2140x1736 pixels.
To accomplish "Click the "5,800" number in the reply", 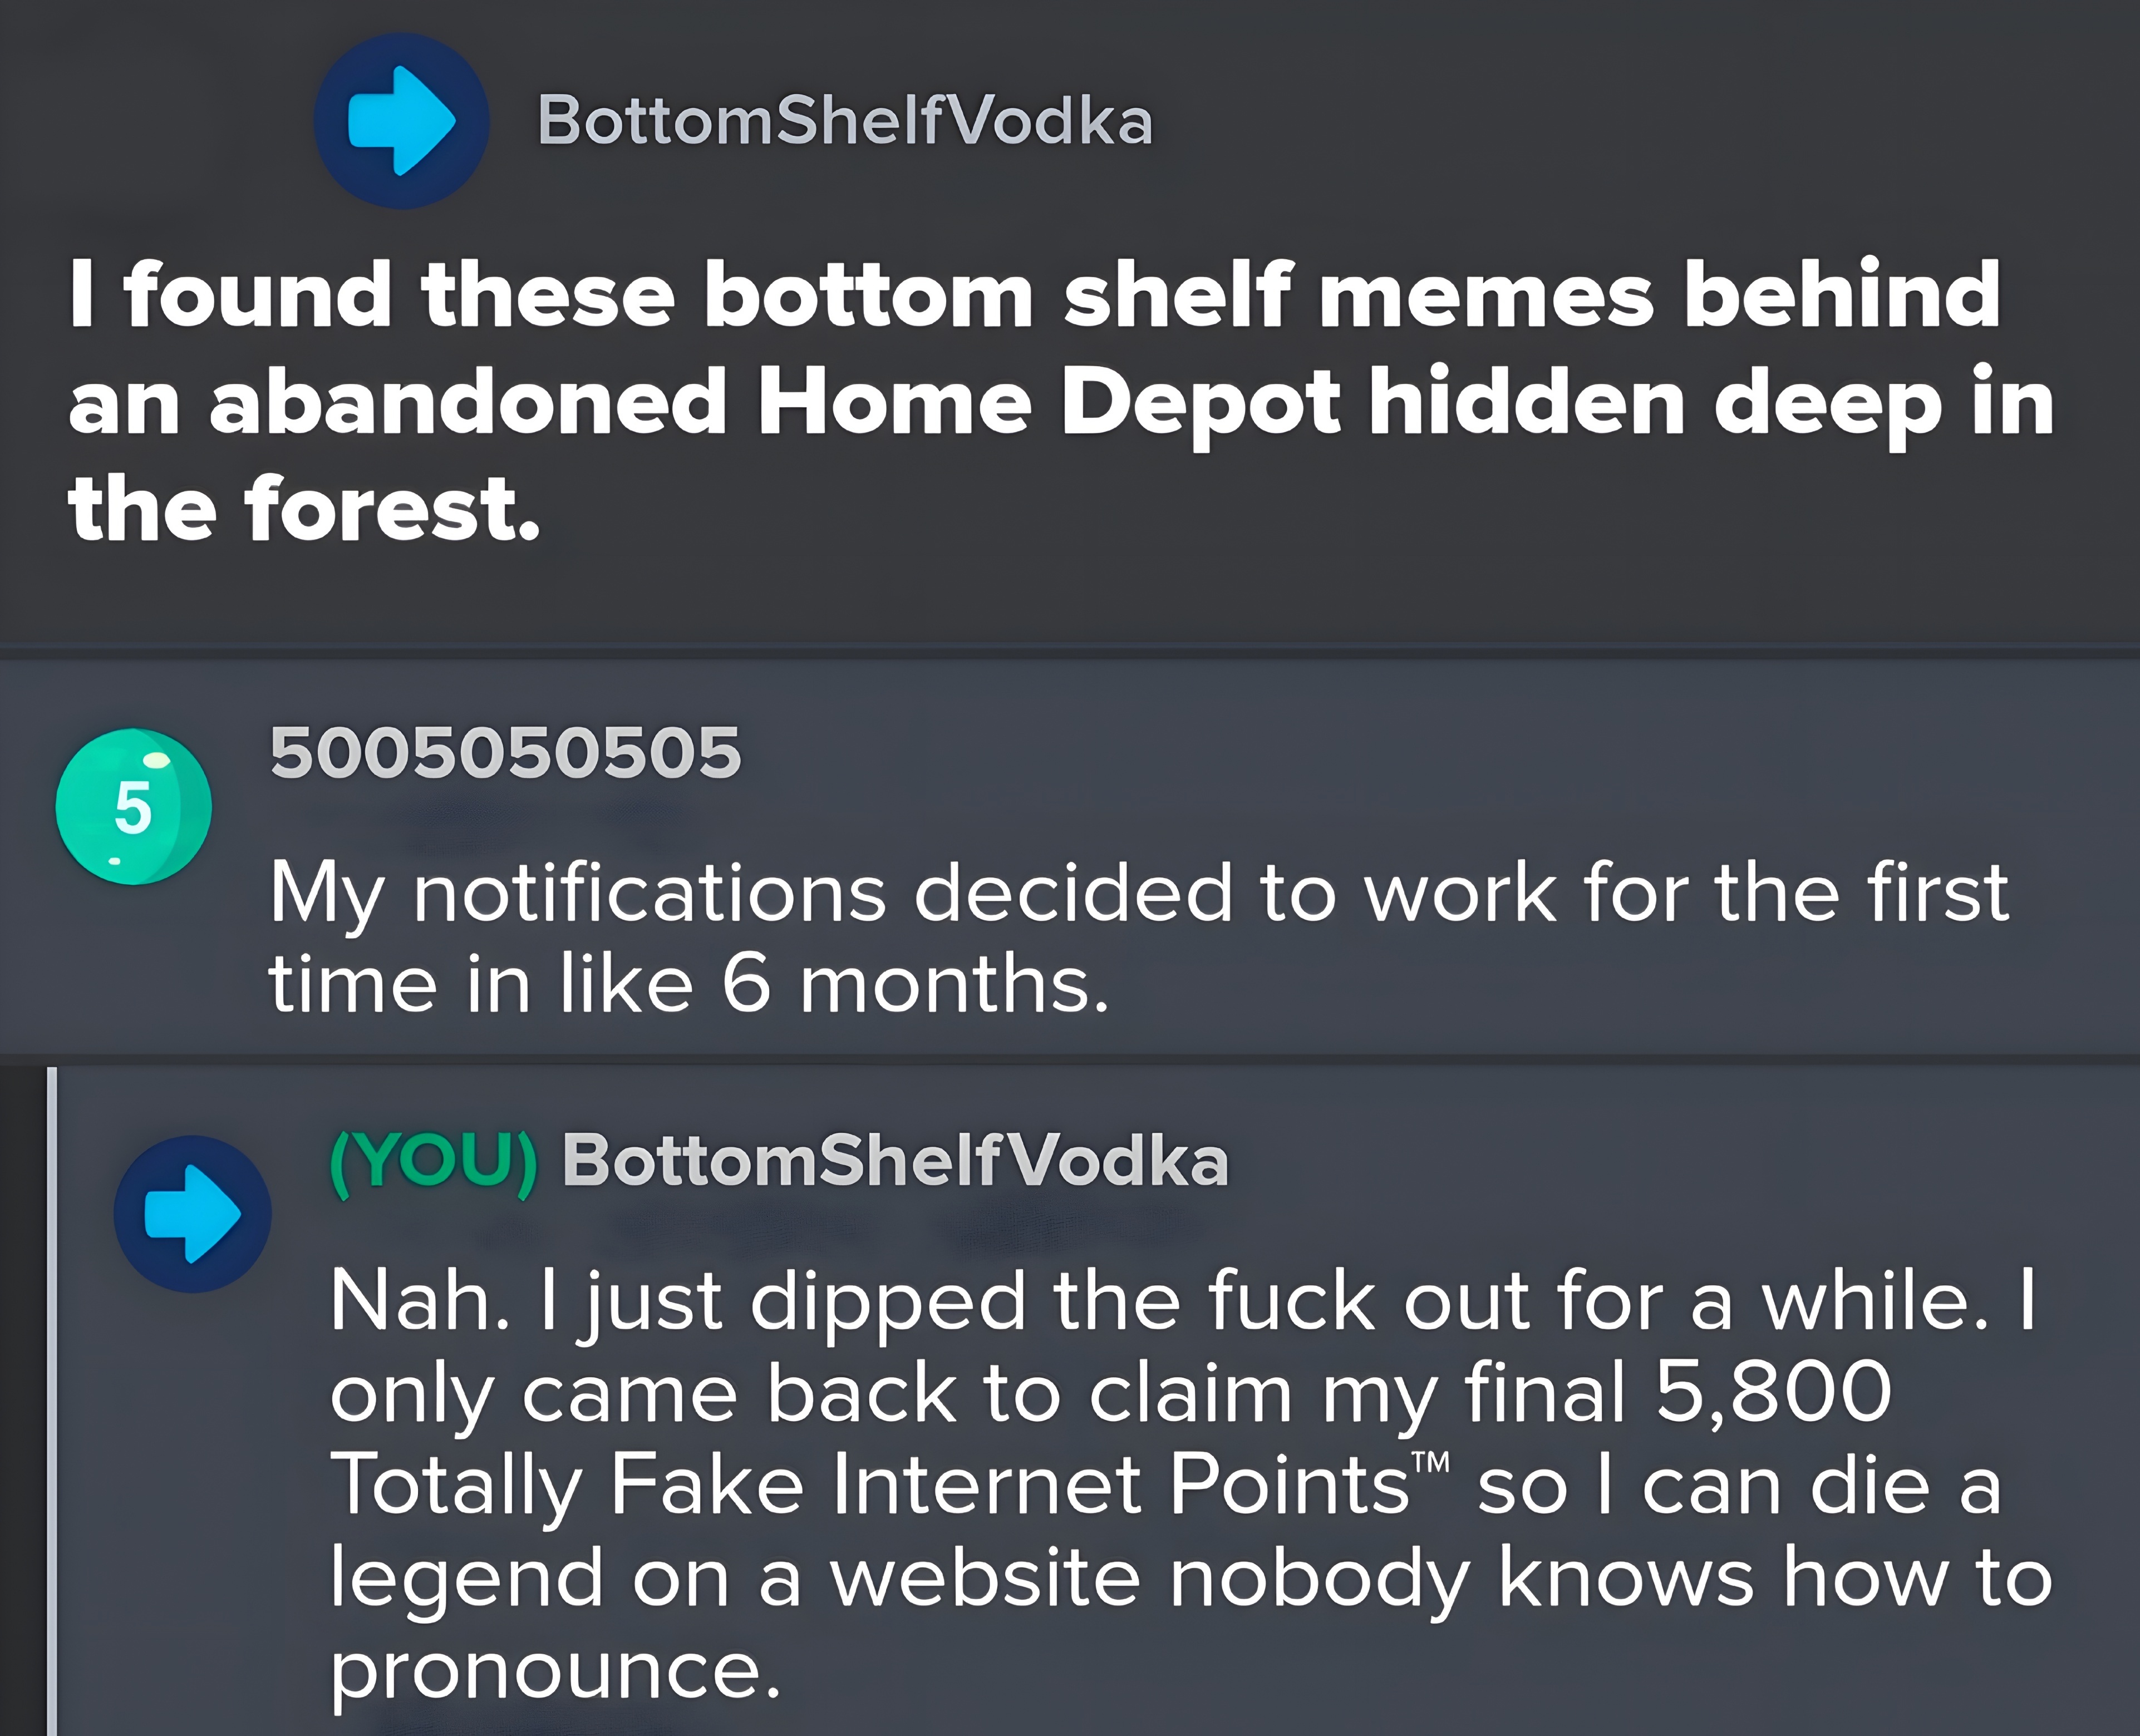I will tap(1773, 1391).
